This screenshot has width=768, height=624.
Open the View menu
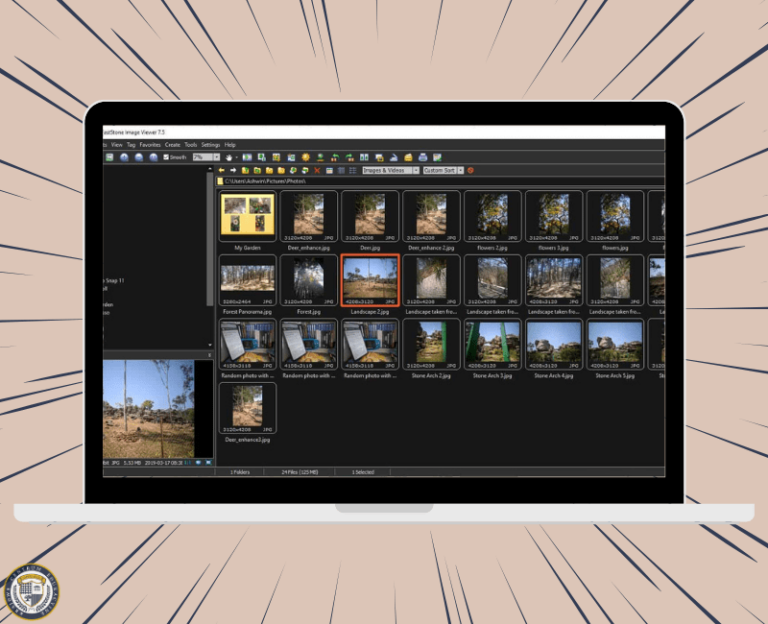coord(117,145)
